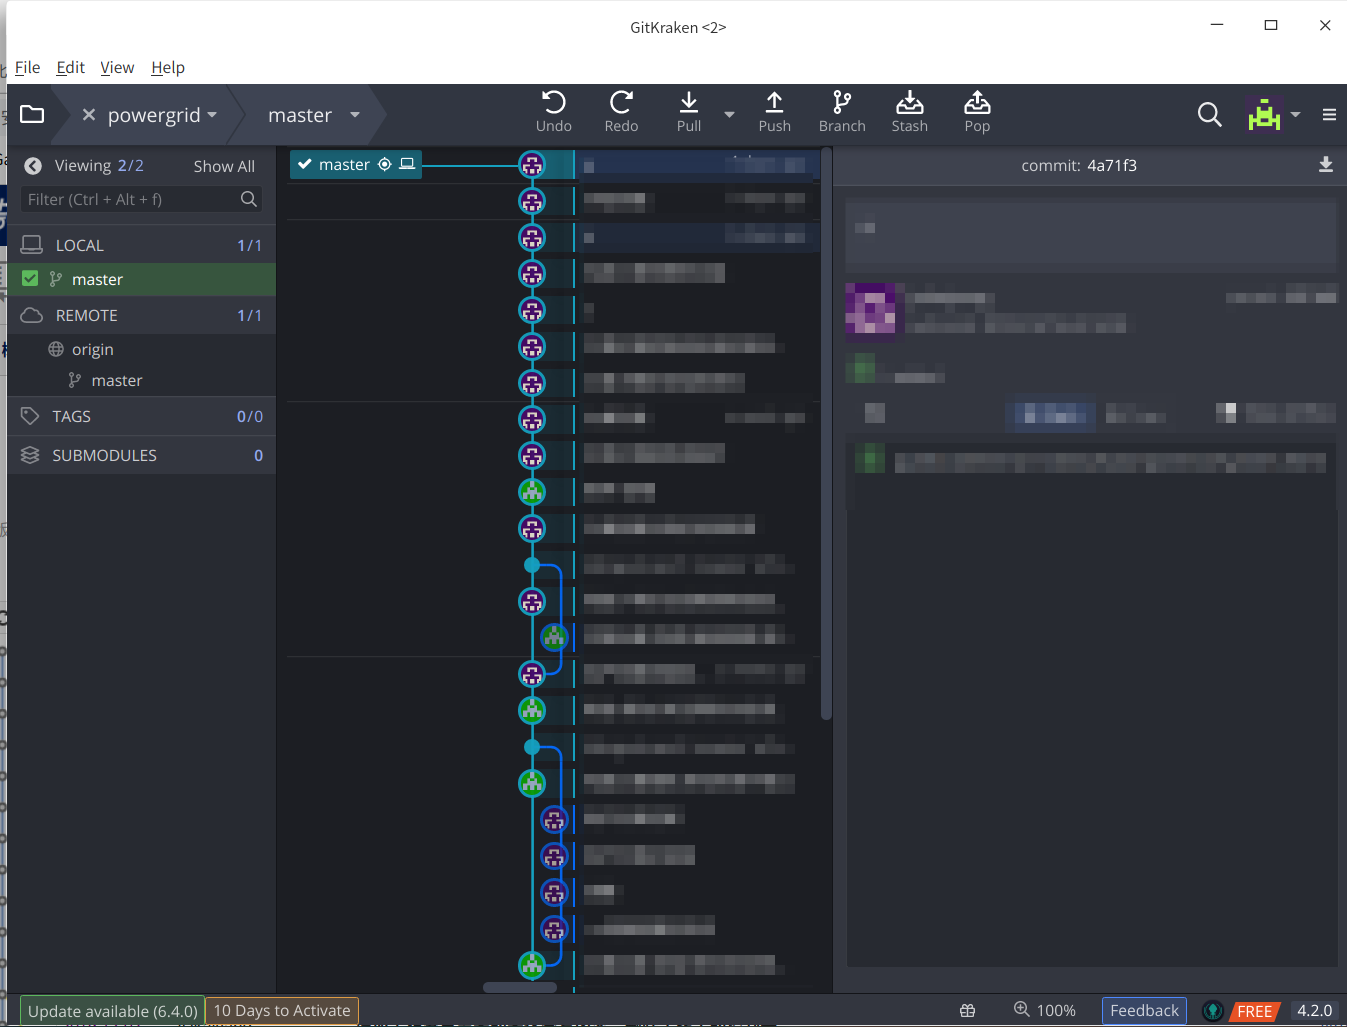The height and width of the screenshot is (1027, 1347).
Task: Click the Redo toolbar icon
Action: (x=621, y=103)
